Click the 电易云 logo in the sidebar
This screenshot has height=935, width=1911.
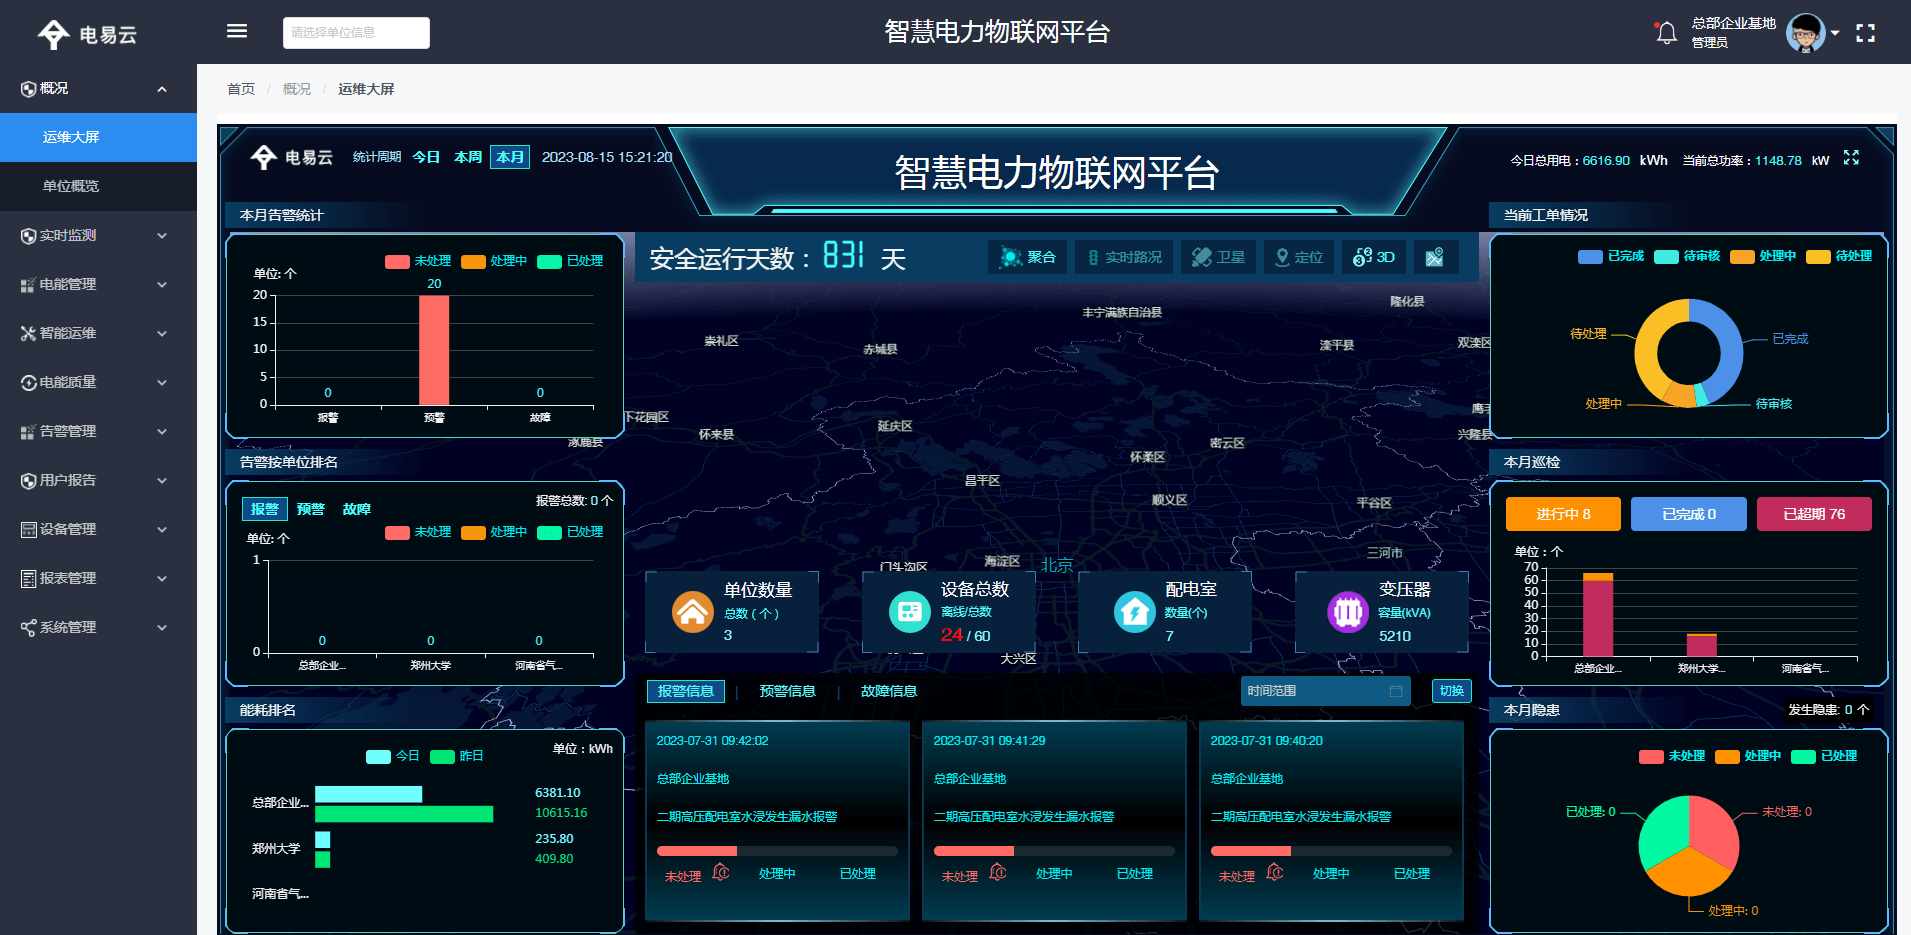click(87, 35)
